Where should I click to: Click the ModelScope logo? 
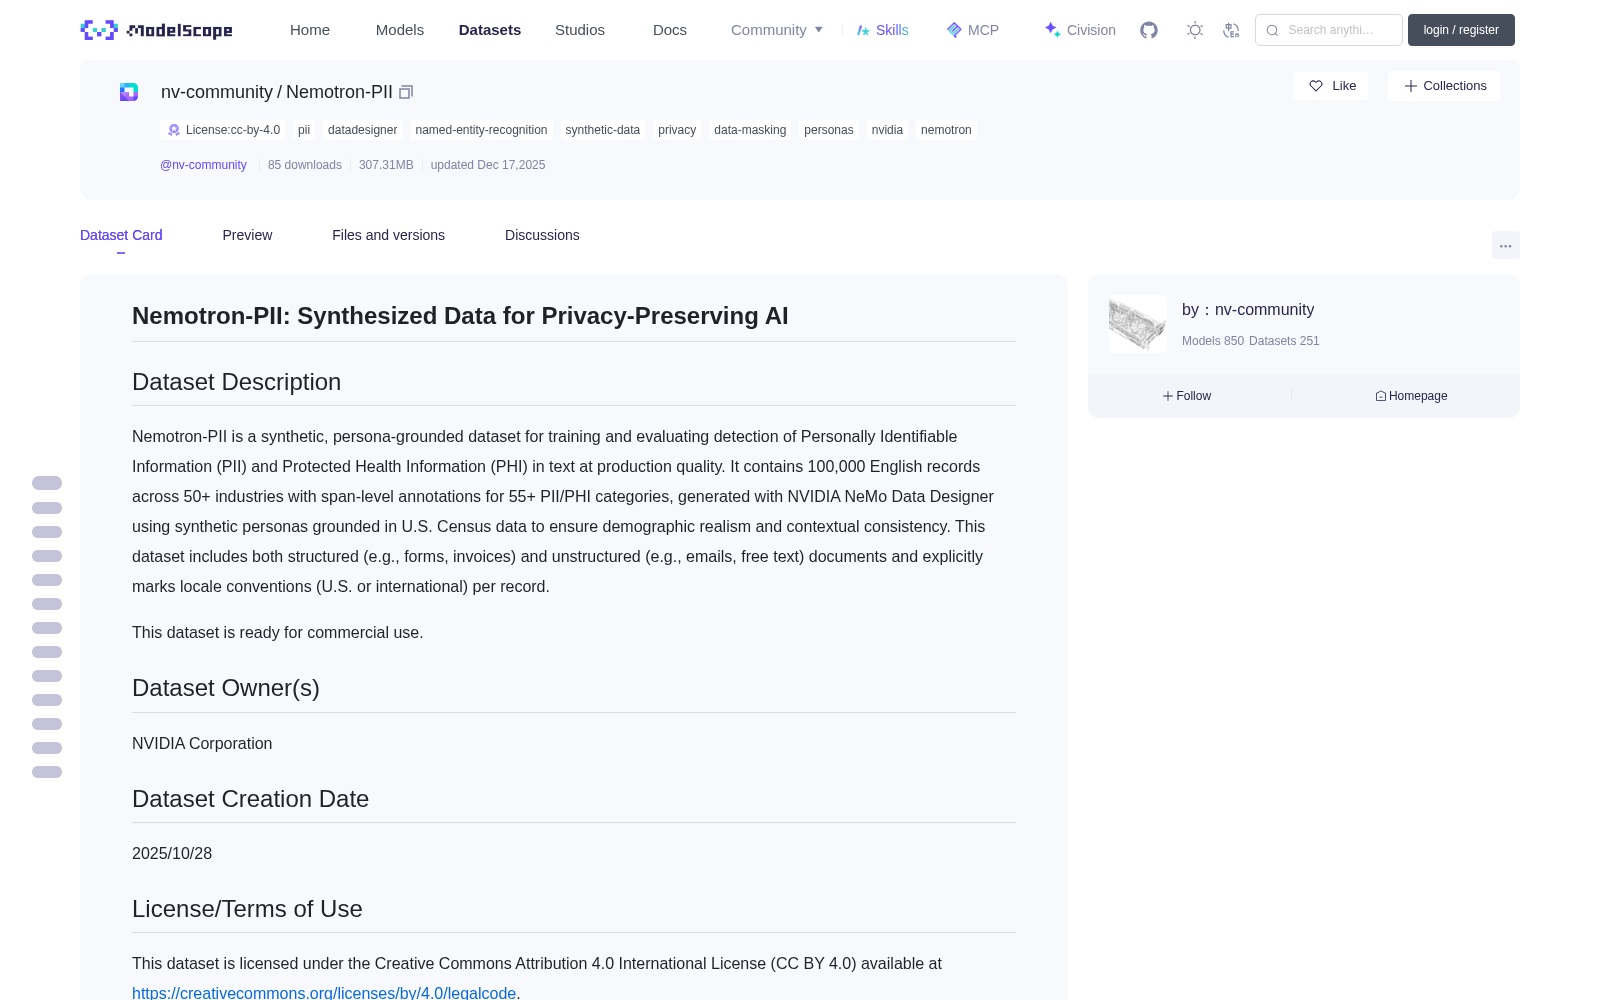point(156,30)
